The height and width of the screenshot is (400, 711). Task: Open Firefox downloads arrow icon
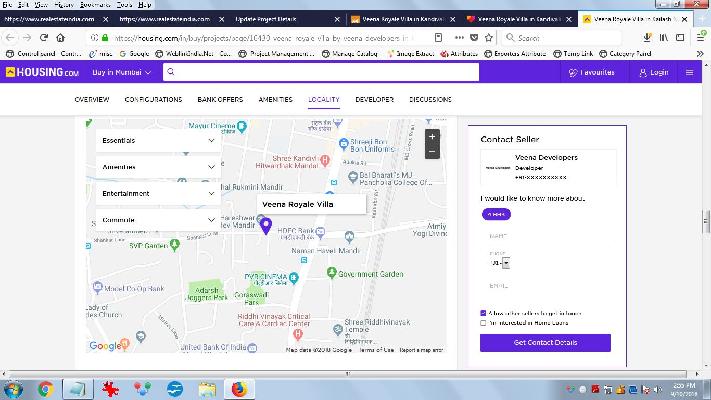pos(647,38)
